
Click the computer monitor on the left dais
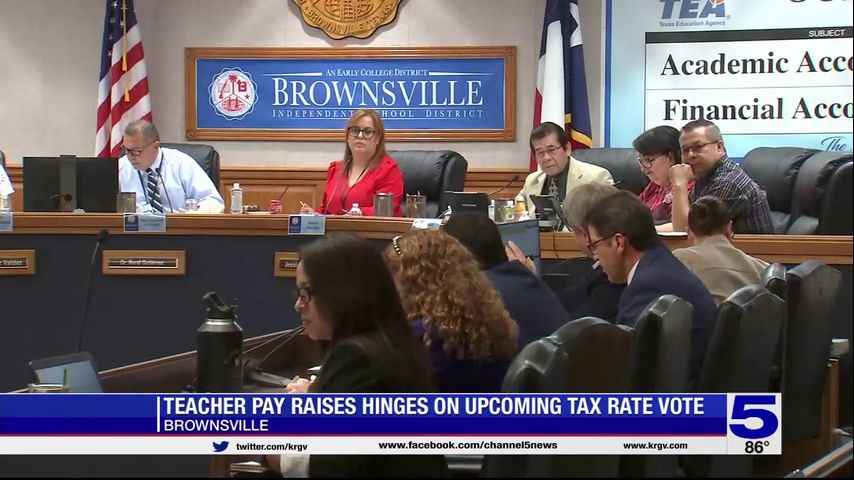click(x=70, y=184)
